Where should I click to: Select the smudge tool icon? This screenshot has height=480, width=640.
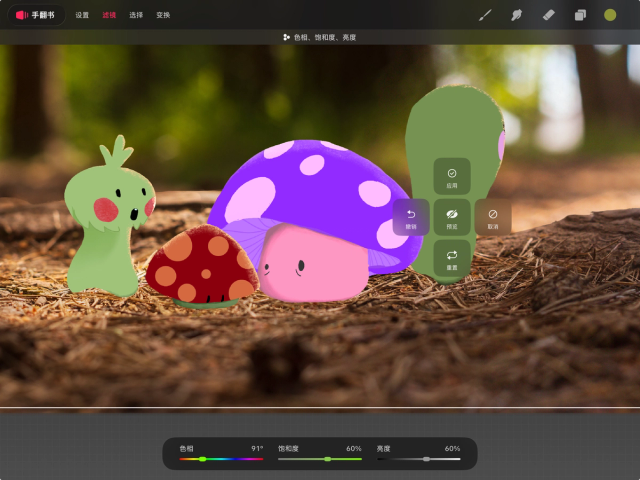(x=516, y=15)
